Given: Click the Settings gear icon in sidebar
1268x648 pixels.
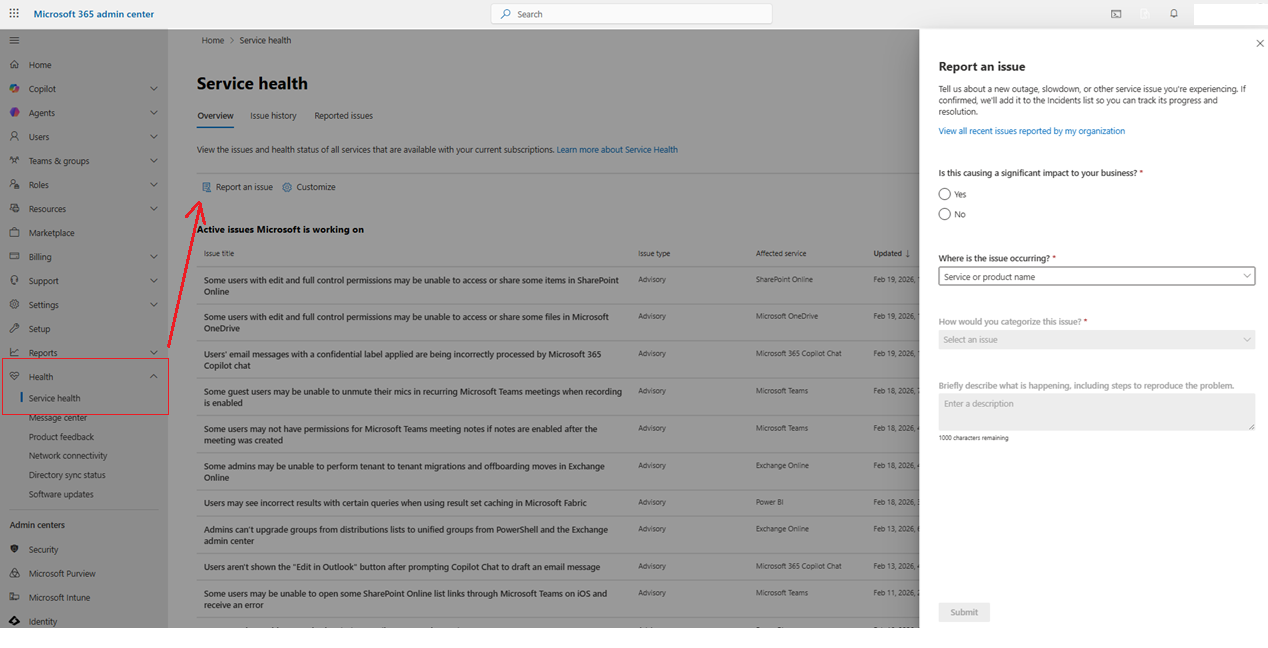Looking at the screenshot, I should tap(14, 305).
